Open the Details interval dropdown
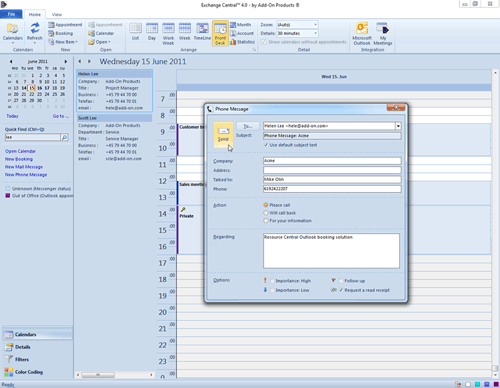500x388 pixels. 315,33
